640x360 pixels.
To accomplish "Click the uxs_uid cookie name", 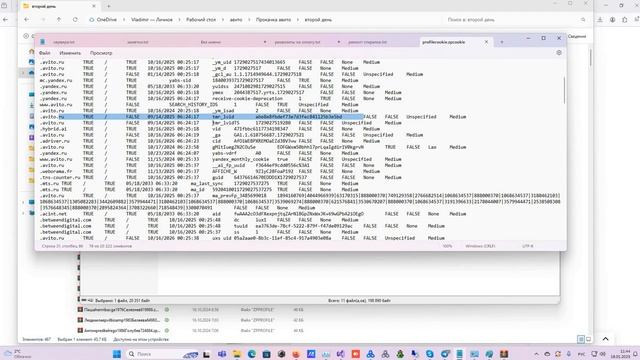I will [x=222, y=238].
